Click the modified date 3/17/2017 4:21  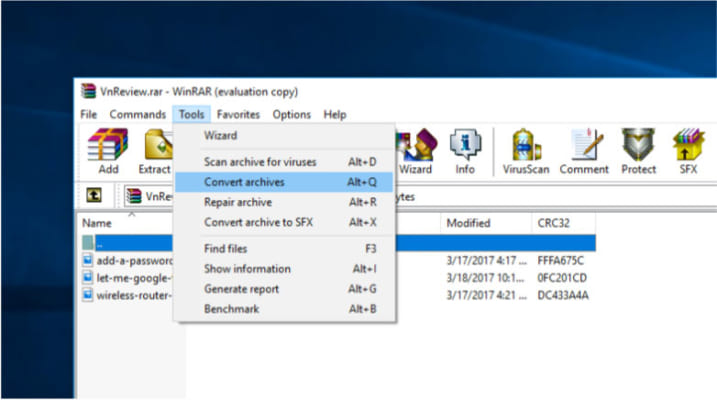tap(487, 295)
